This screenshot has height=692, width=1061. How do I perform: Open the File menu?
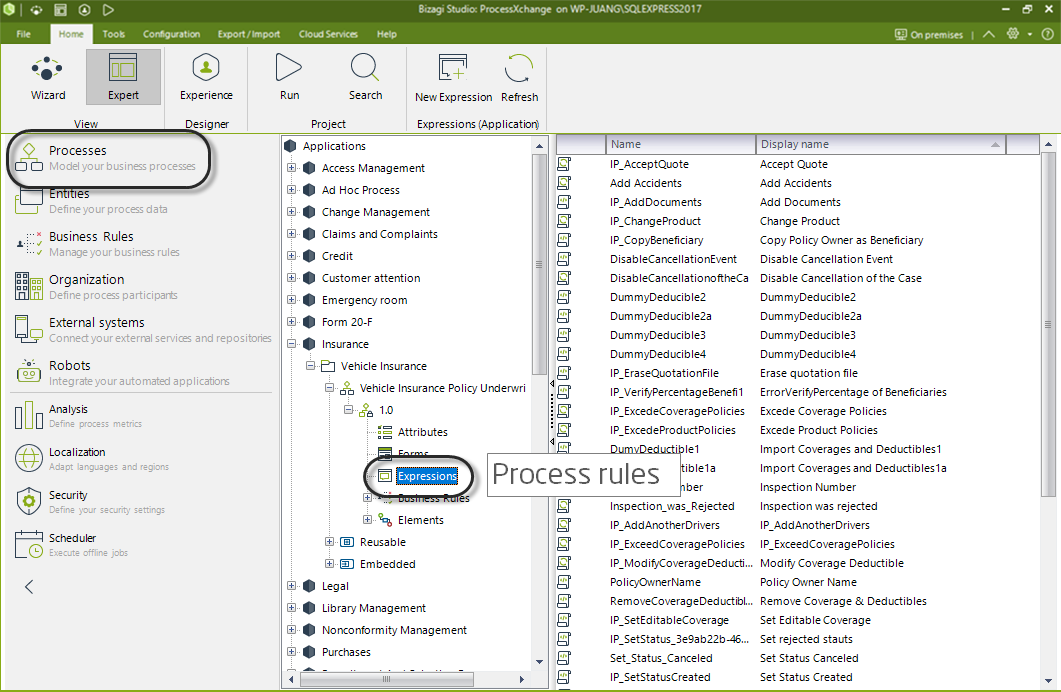(24, 34)
